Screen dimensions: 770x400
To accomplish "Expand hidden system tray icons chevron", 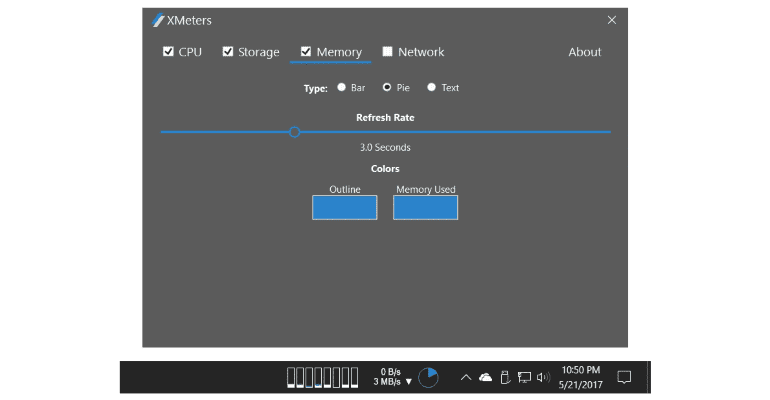I will click(x=466, y=377).
